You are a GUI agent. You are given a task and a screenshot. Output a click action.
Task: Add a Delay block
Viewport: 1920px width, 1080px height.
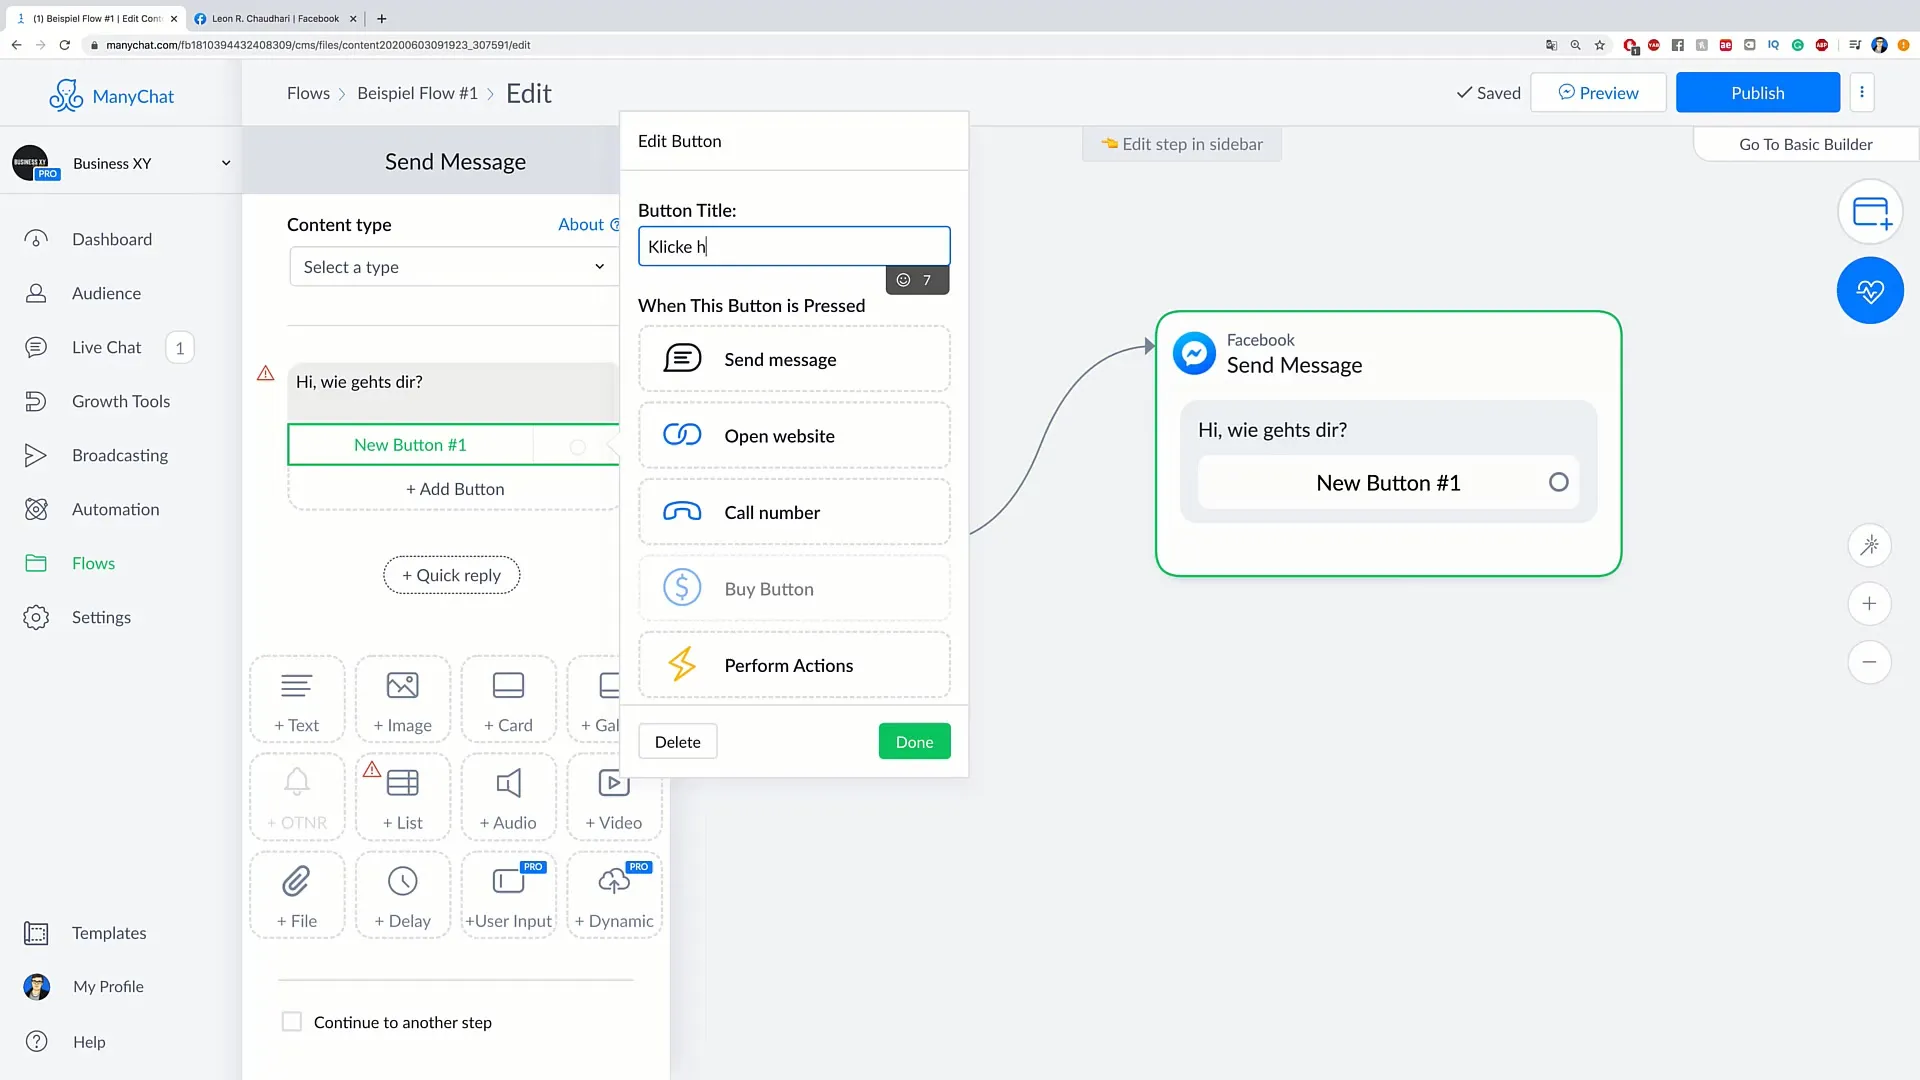tap(403, 895)
